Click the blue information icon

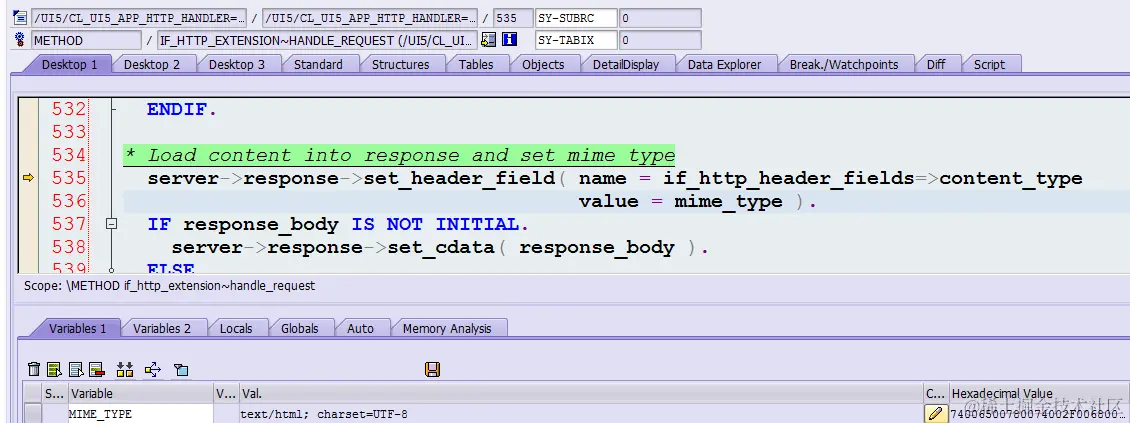coord(510,40)
